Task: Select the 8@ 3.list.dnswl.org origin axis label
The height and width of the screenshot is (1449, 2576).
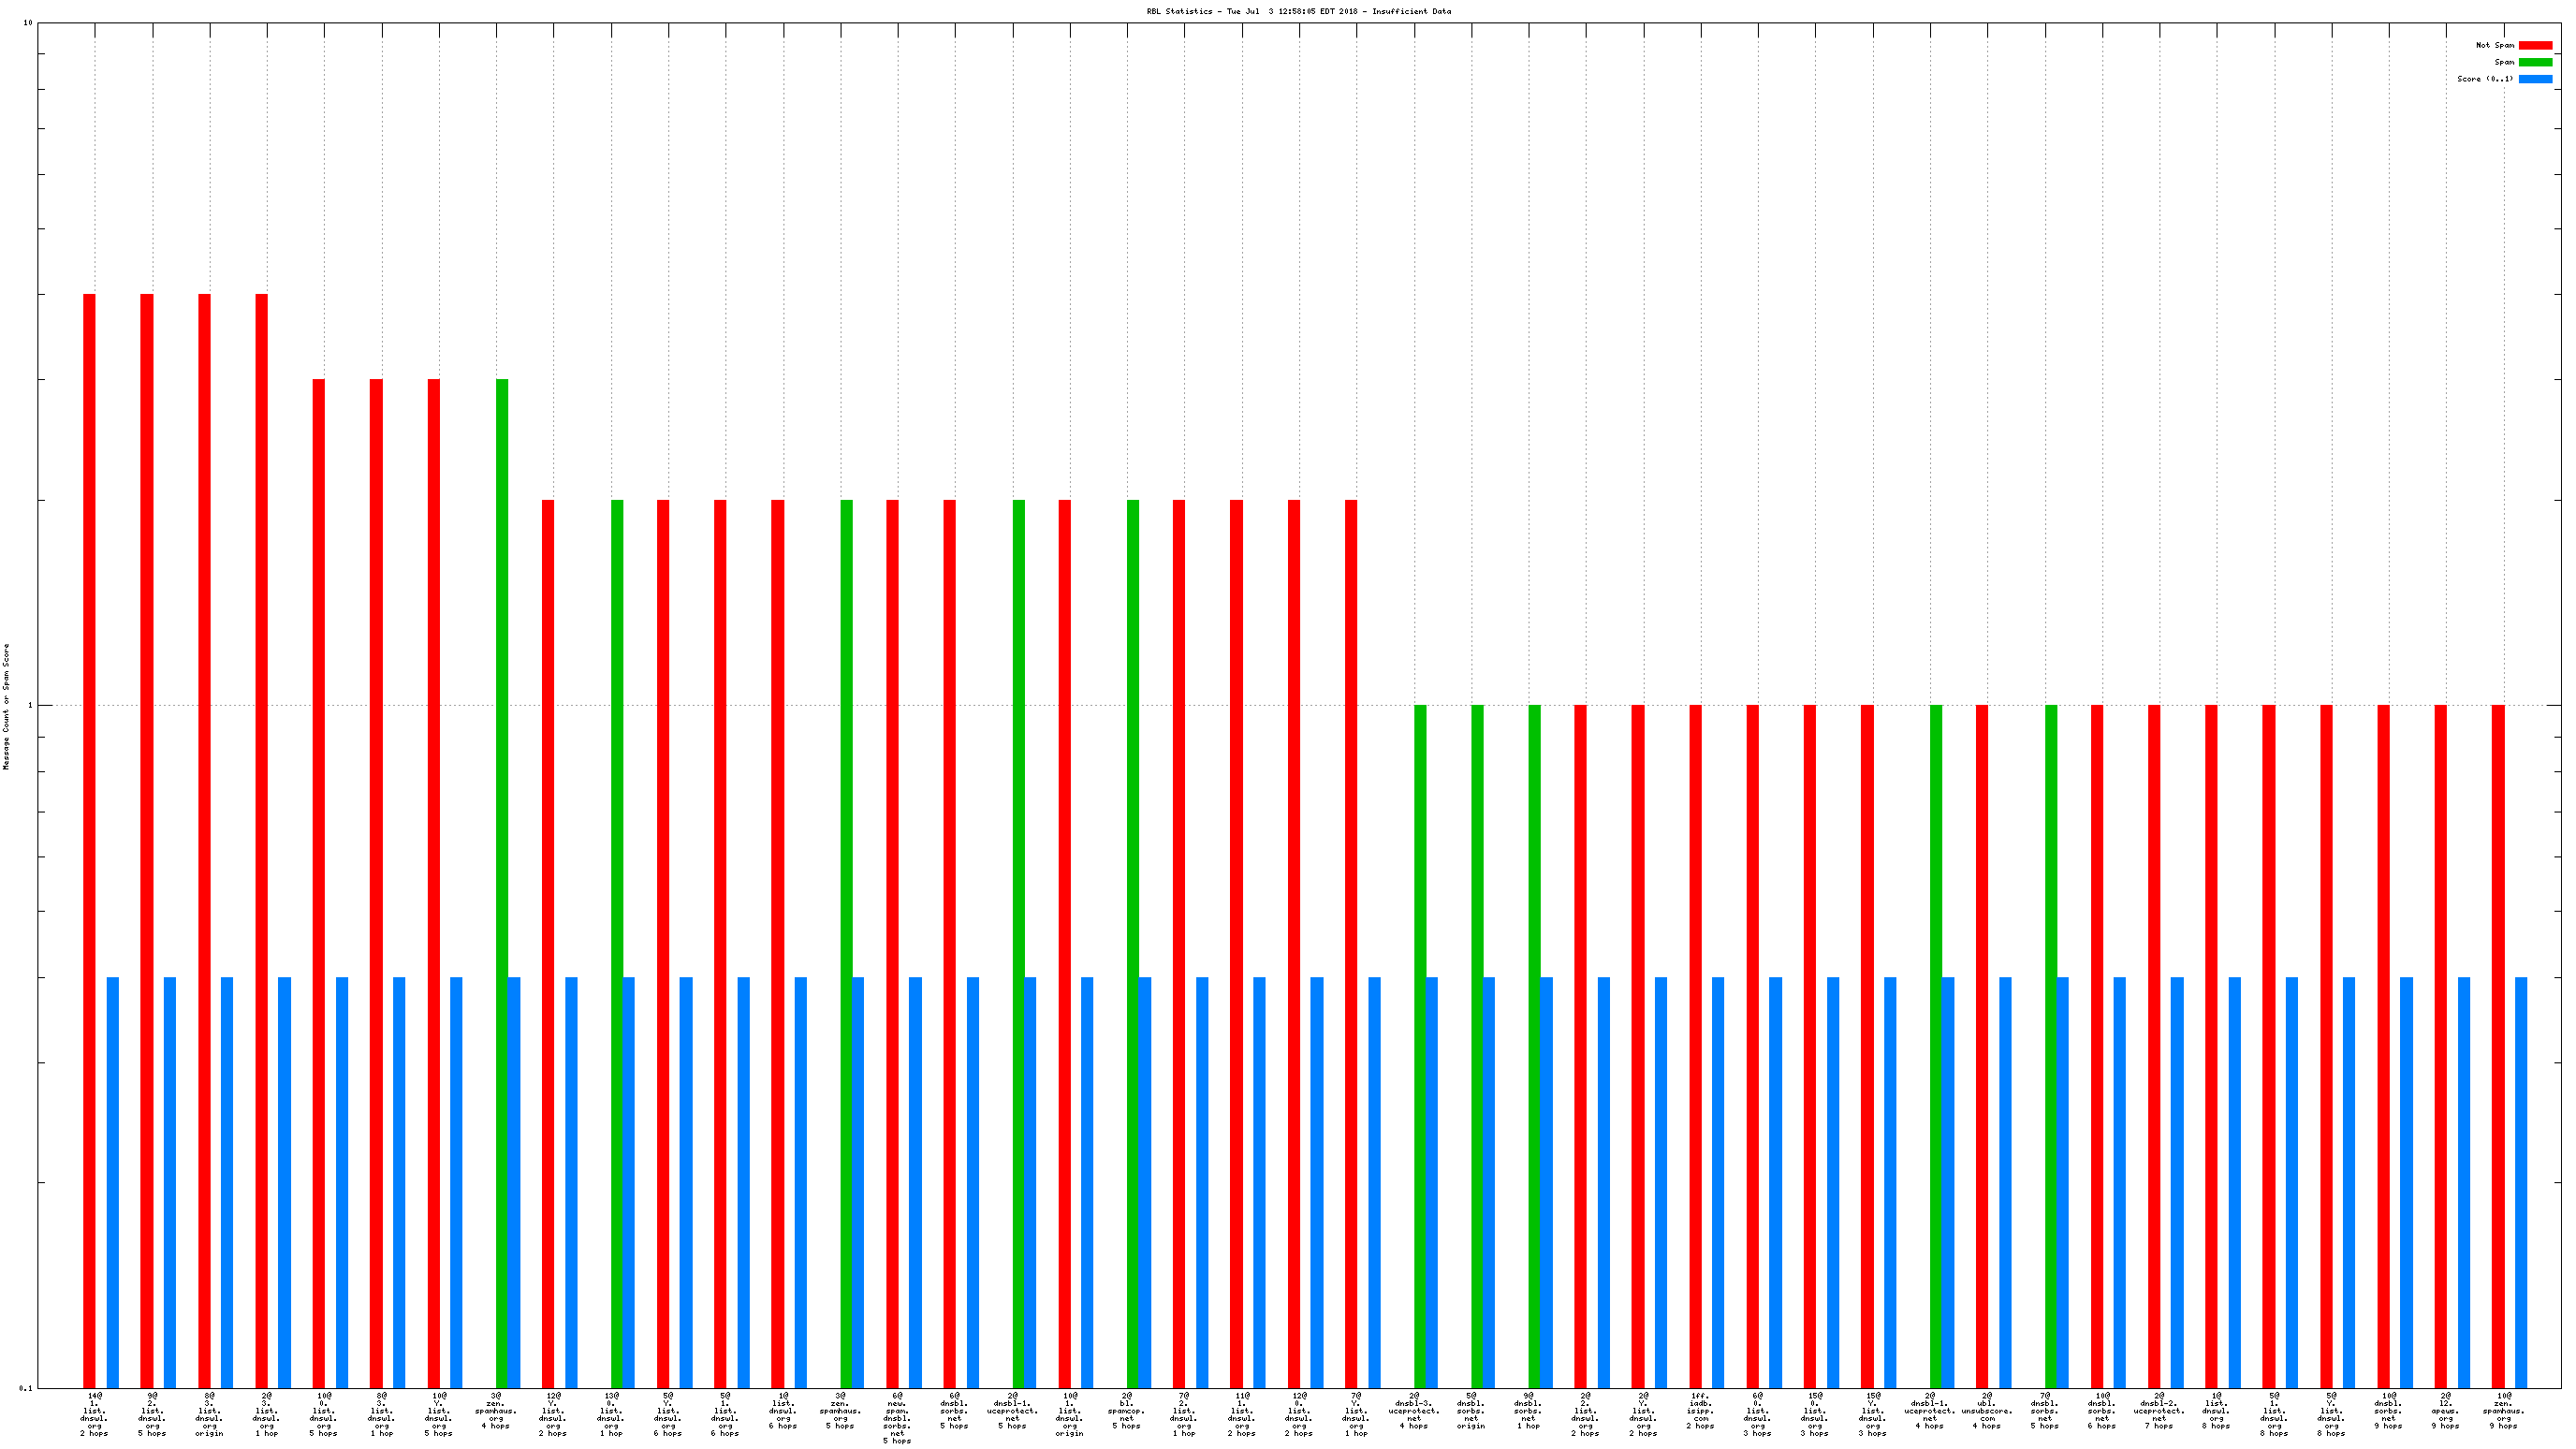Action: pyautogui.click(x=209, y=1414)
